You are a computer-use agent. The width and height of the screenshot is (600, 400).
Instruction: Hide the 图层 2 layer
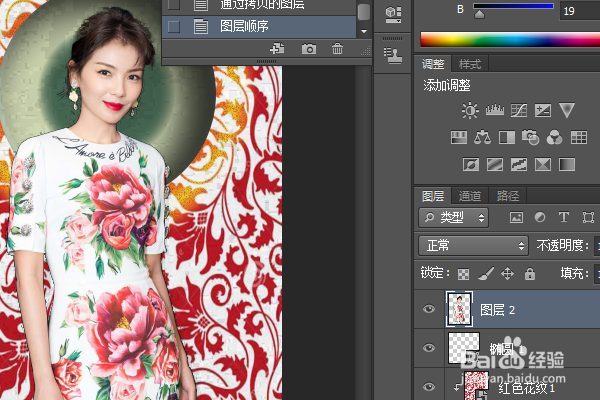tap(429, 309)
